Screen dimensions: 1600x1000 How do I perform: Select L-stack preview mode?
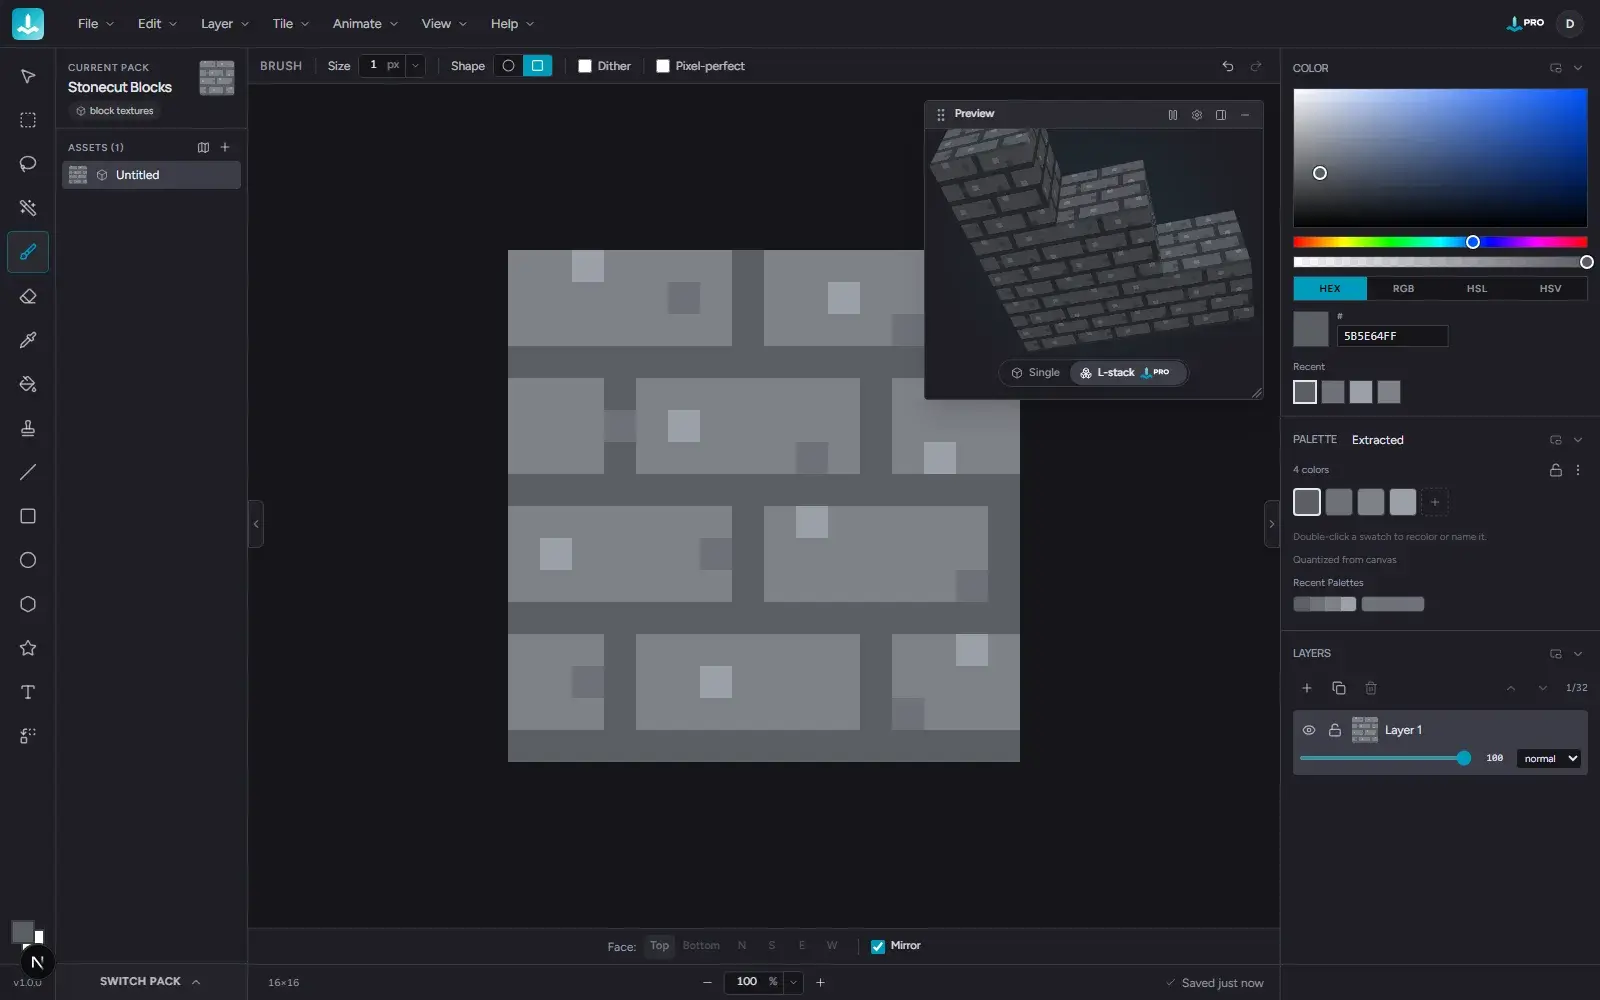pyautogui.click(x=1128, y=373)
